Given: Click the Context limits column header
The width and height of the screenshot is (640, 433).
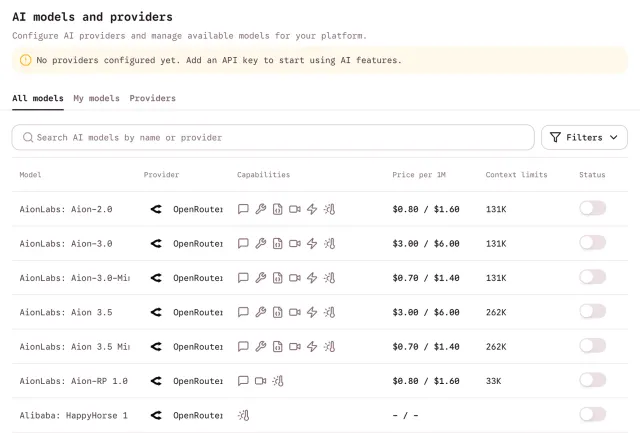Looking at the screenshot, I should coord(516,175).
